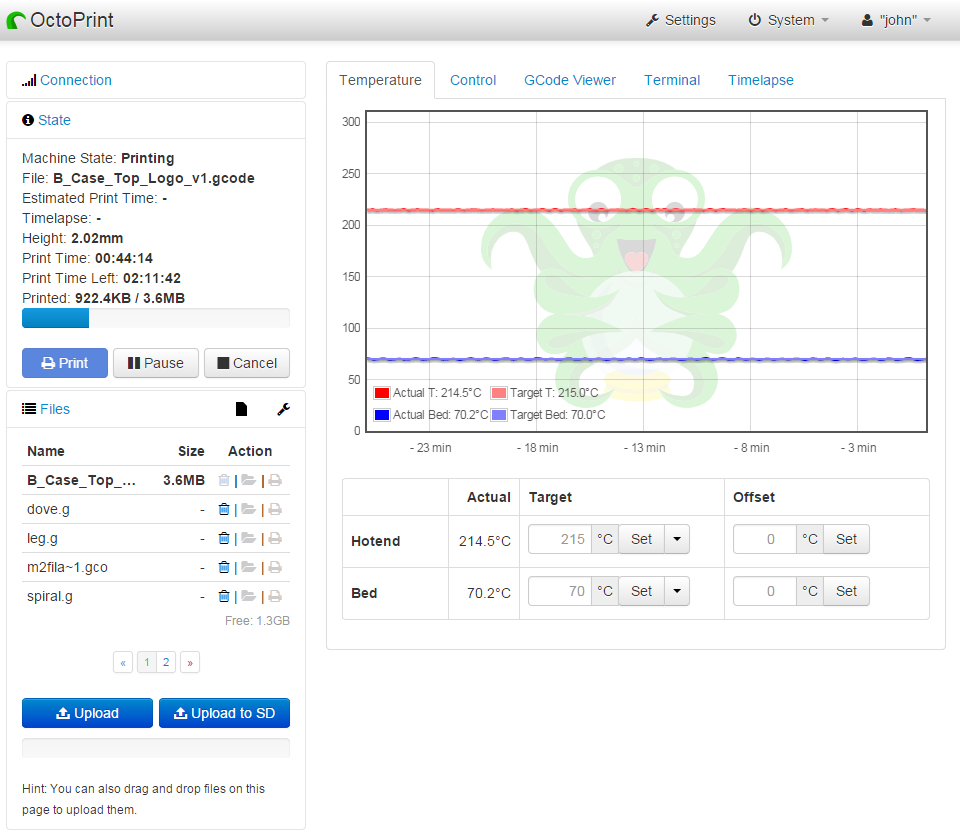
Task: Open the "john" user menu
Action: [896, 20]
